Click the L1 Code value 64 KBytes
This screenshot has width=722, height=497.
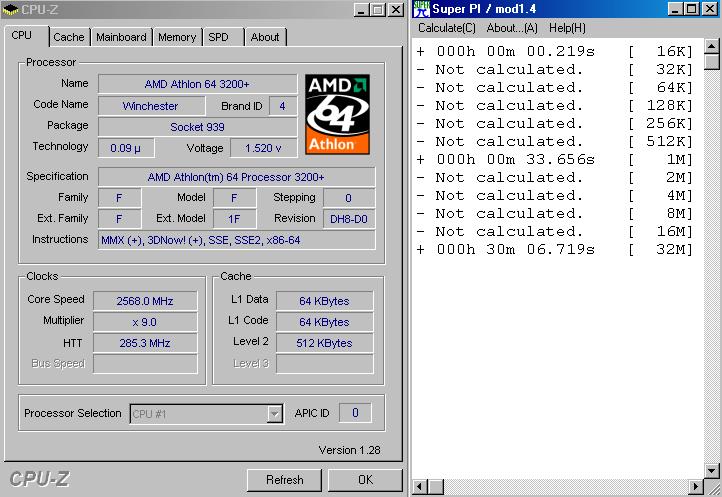(324, 322)
